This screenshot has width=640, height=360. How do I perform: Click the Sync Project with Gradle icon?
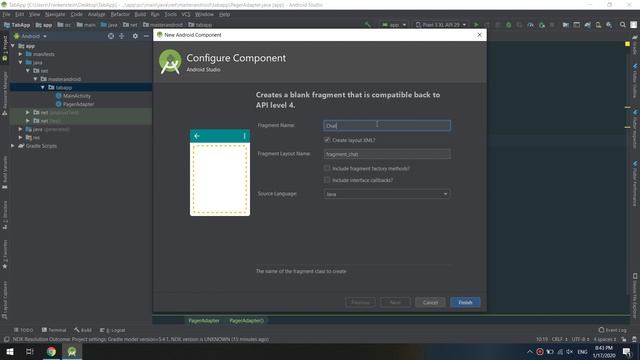pos(587,25)
